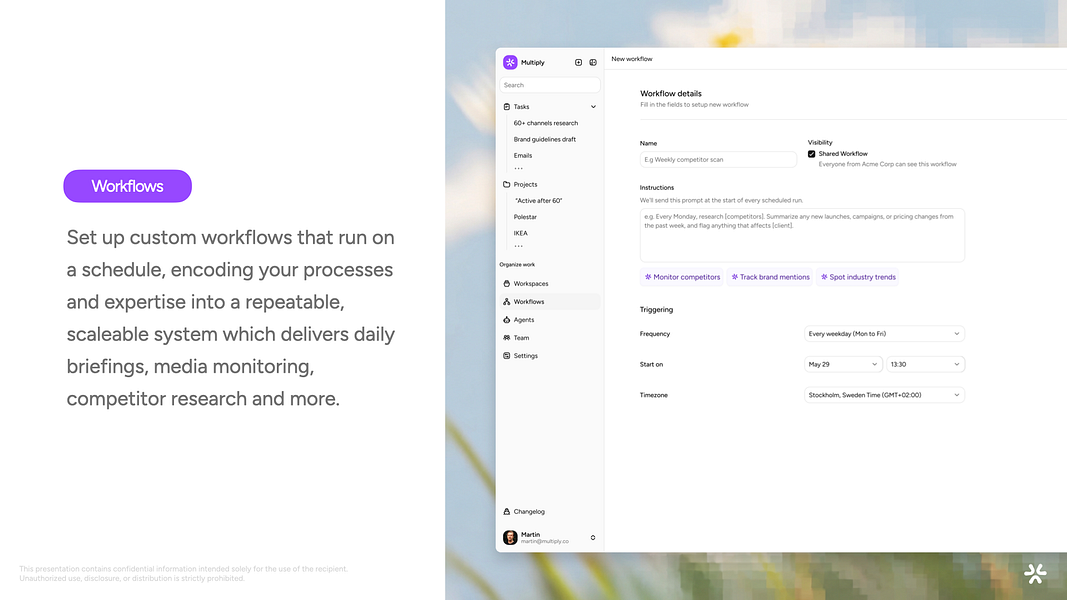Click the Tasks clipboard icon
The width and height of the screenshot is (1067, 600).
[506, 107]
